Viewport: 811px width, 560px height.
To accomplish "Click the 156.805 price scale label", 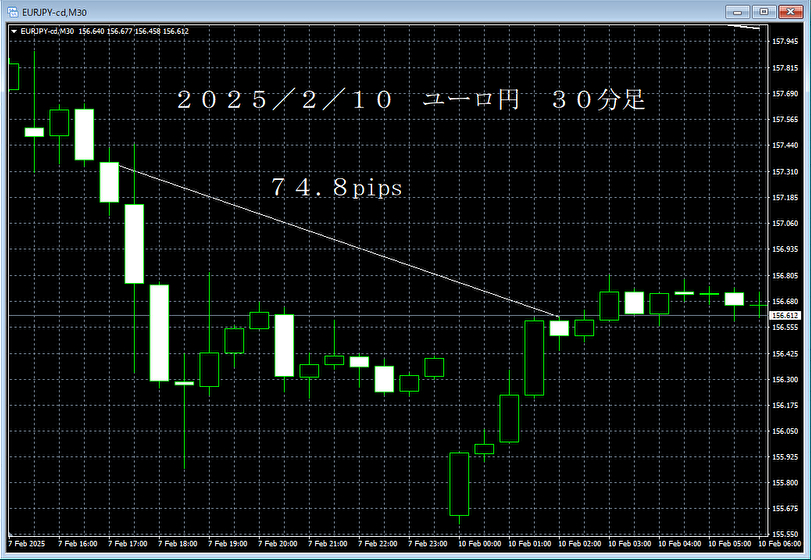I will click(785, 276).
